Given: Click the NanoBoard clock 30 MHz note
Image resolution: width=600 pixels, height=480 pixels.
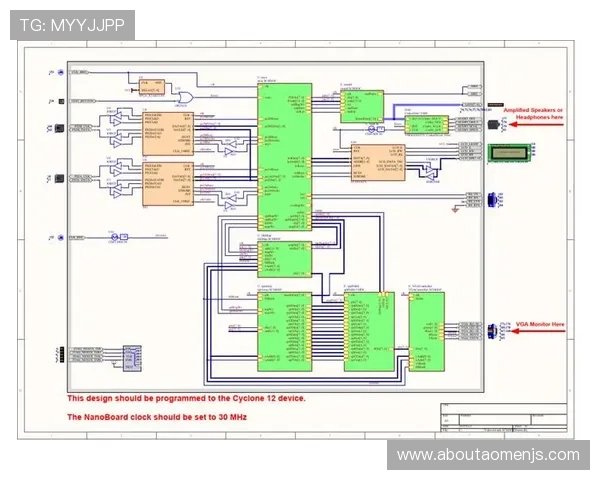Looking at the screenshot, I should [x=156, y=416].
